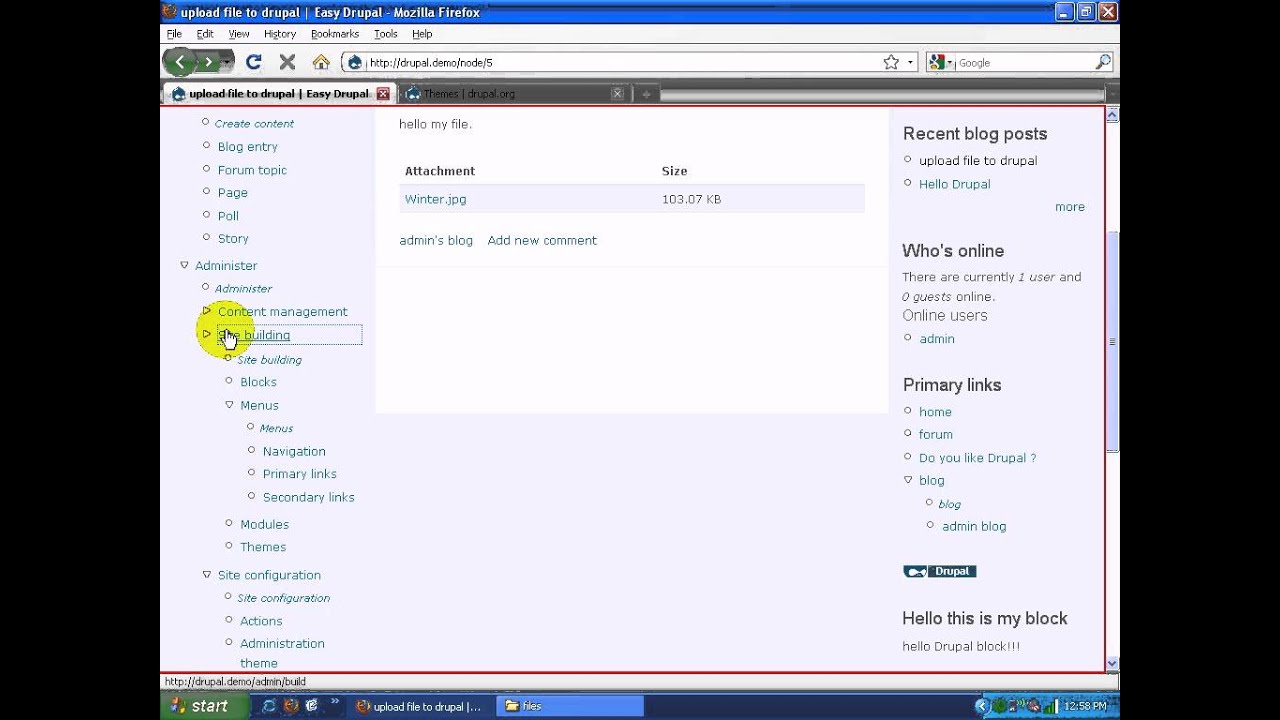Screen dimensions: 1280x720
Task: Open the history dropdown beside navigation arrows
Action: pos(228,62)
